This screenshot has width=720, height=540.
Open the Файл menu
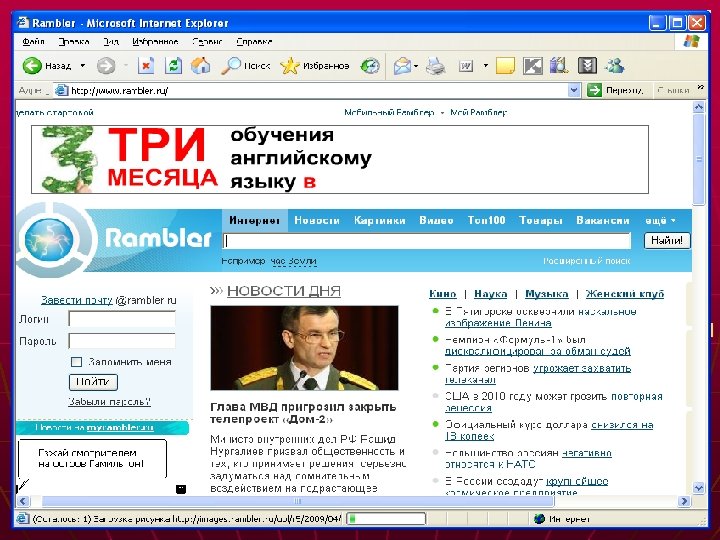click(34, 42)
